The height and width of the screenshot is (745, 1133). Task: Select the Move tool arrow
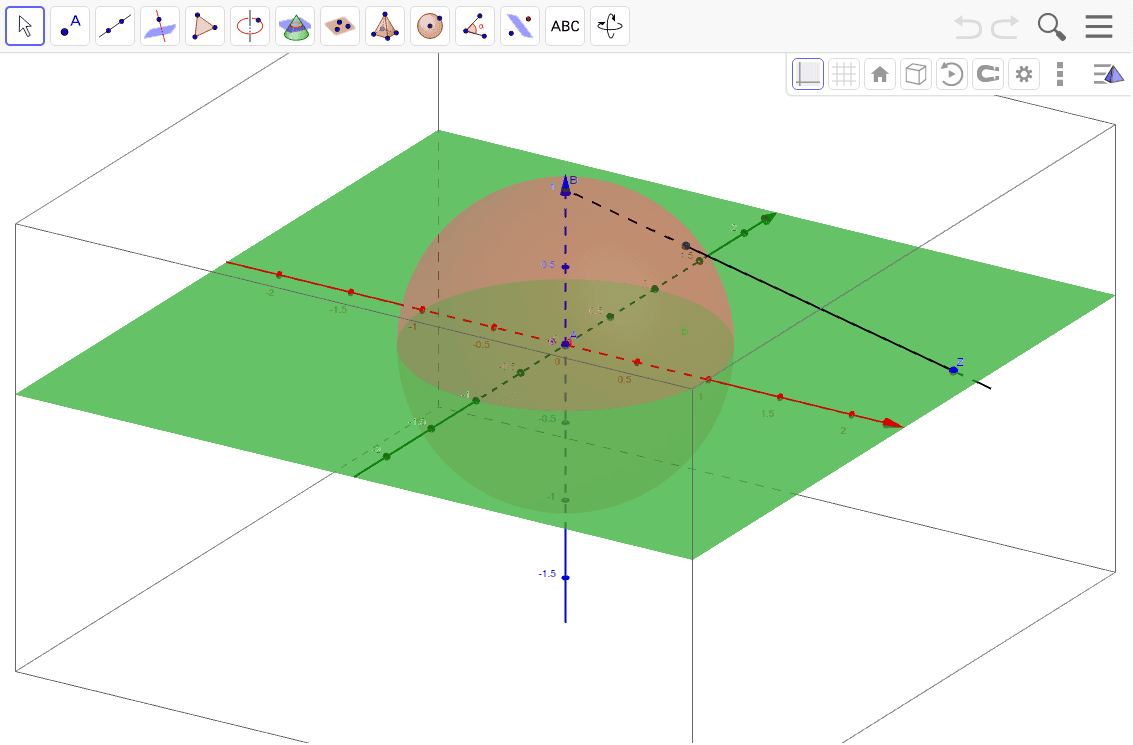click(x=25, y=26)
